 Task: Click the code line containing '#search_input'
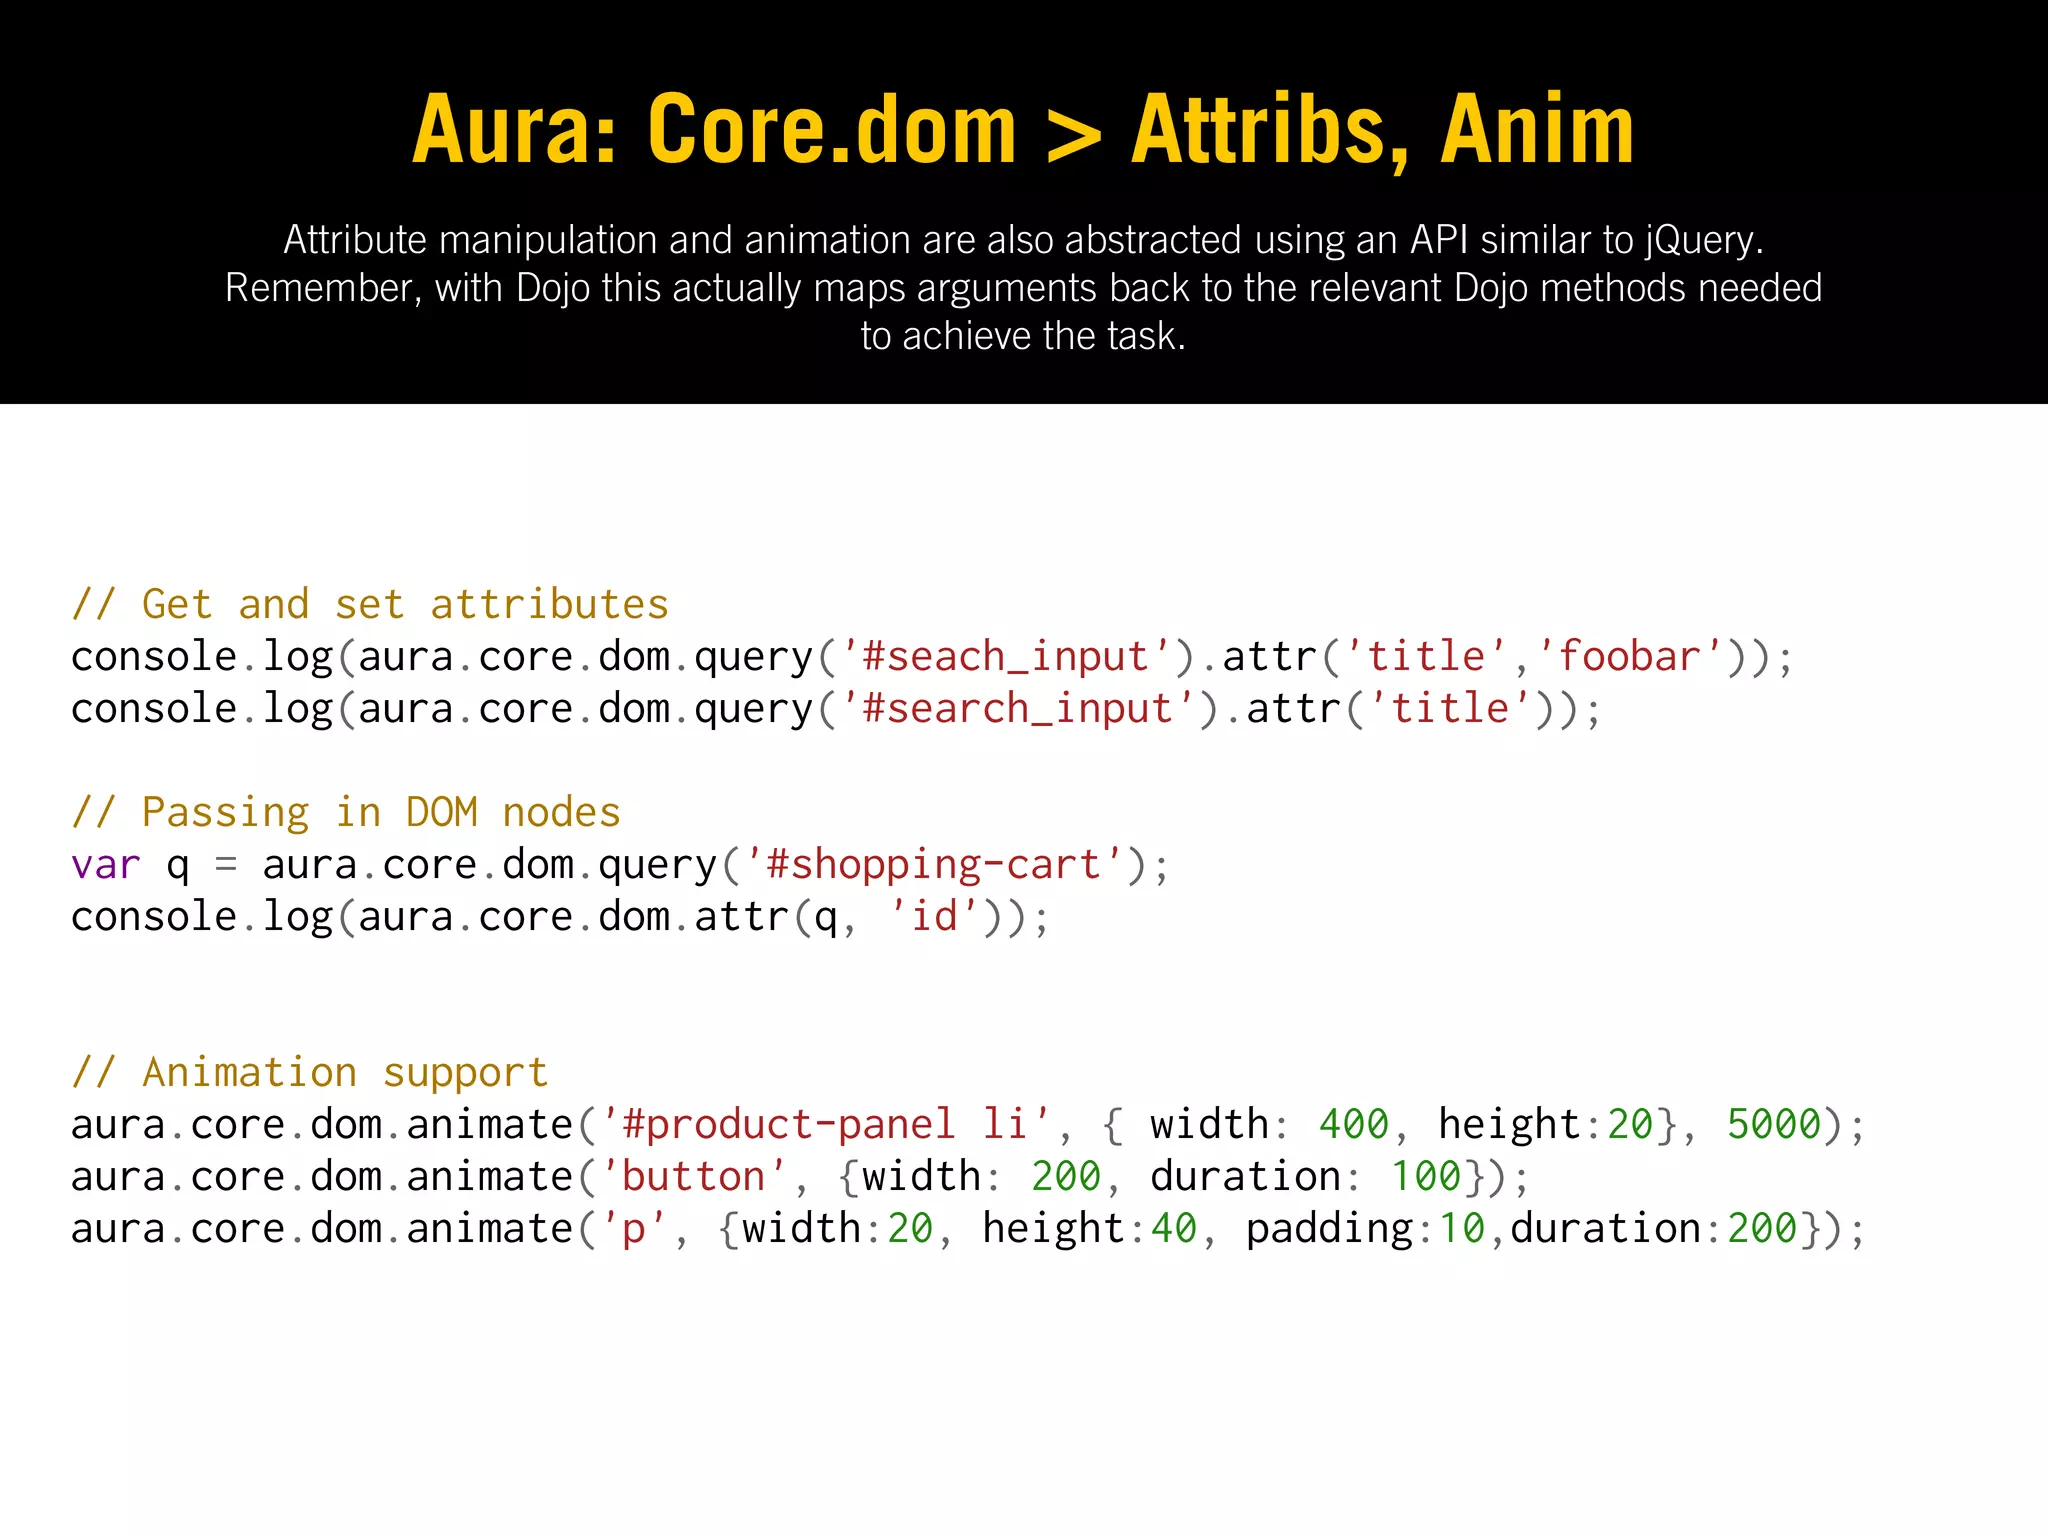click(x=836, y=710)
